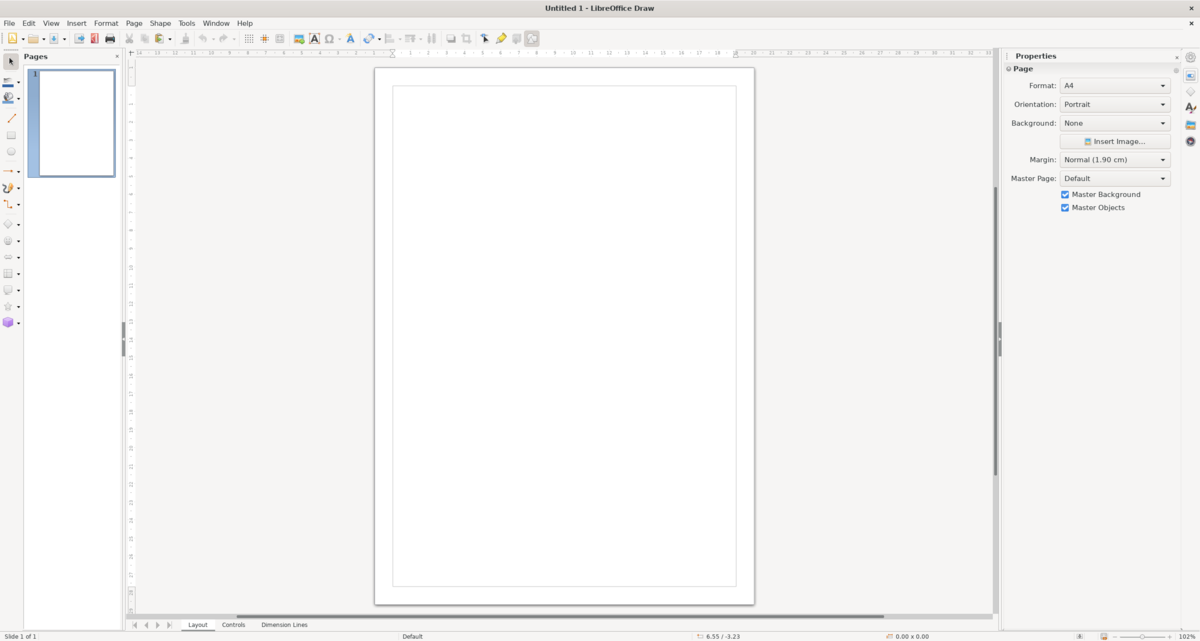Open the Background dropdown
Viewport: 1200px width, 641px height.
[1115, 123]
